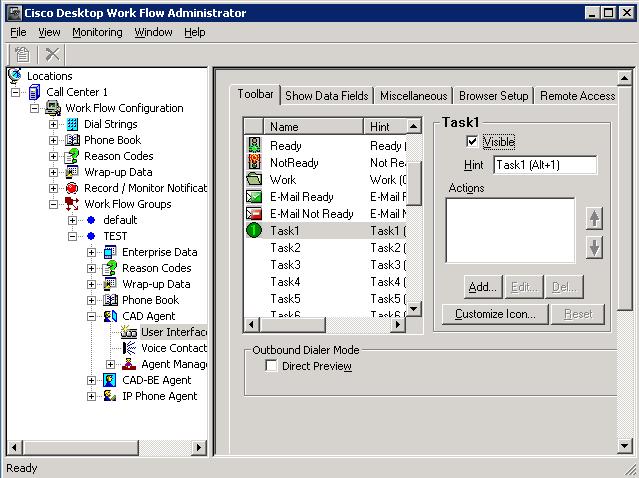Click into the Hint text field
Viewport: 639px width, 478px height.
point(545,165)
